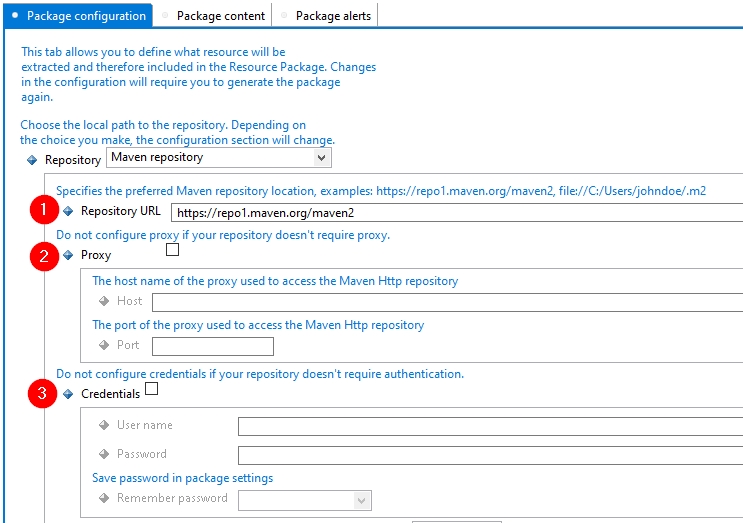The height and width of the screenshot is (523, 743).
Task: Click the red number 1 marker
Action: pos(41,211)
